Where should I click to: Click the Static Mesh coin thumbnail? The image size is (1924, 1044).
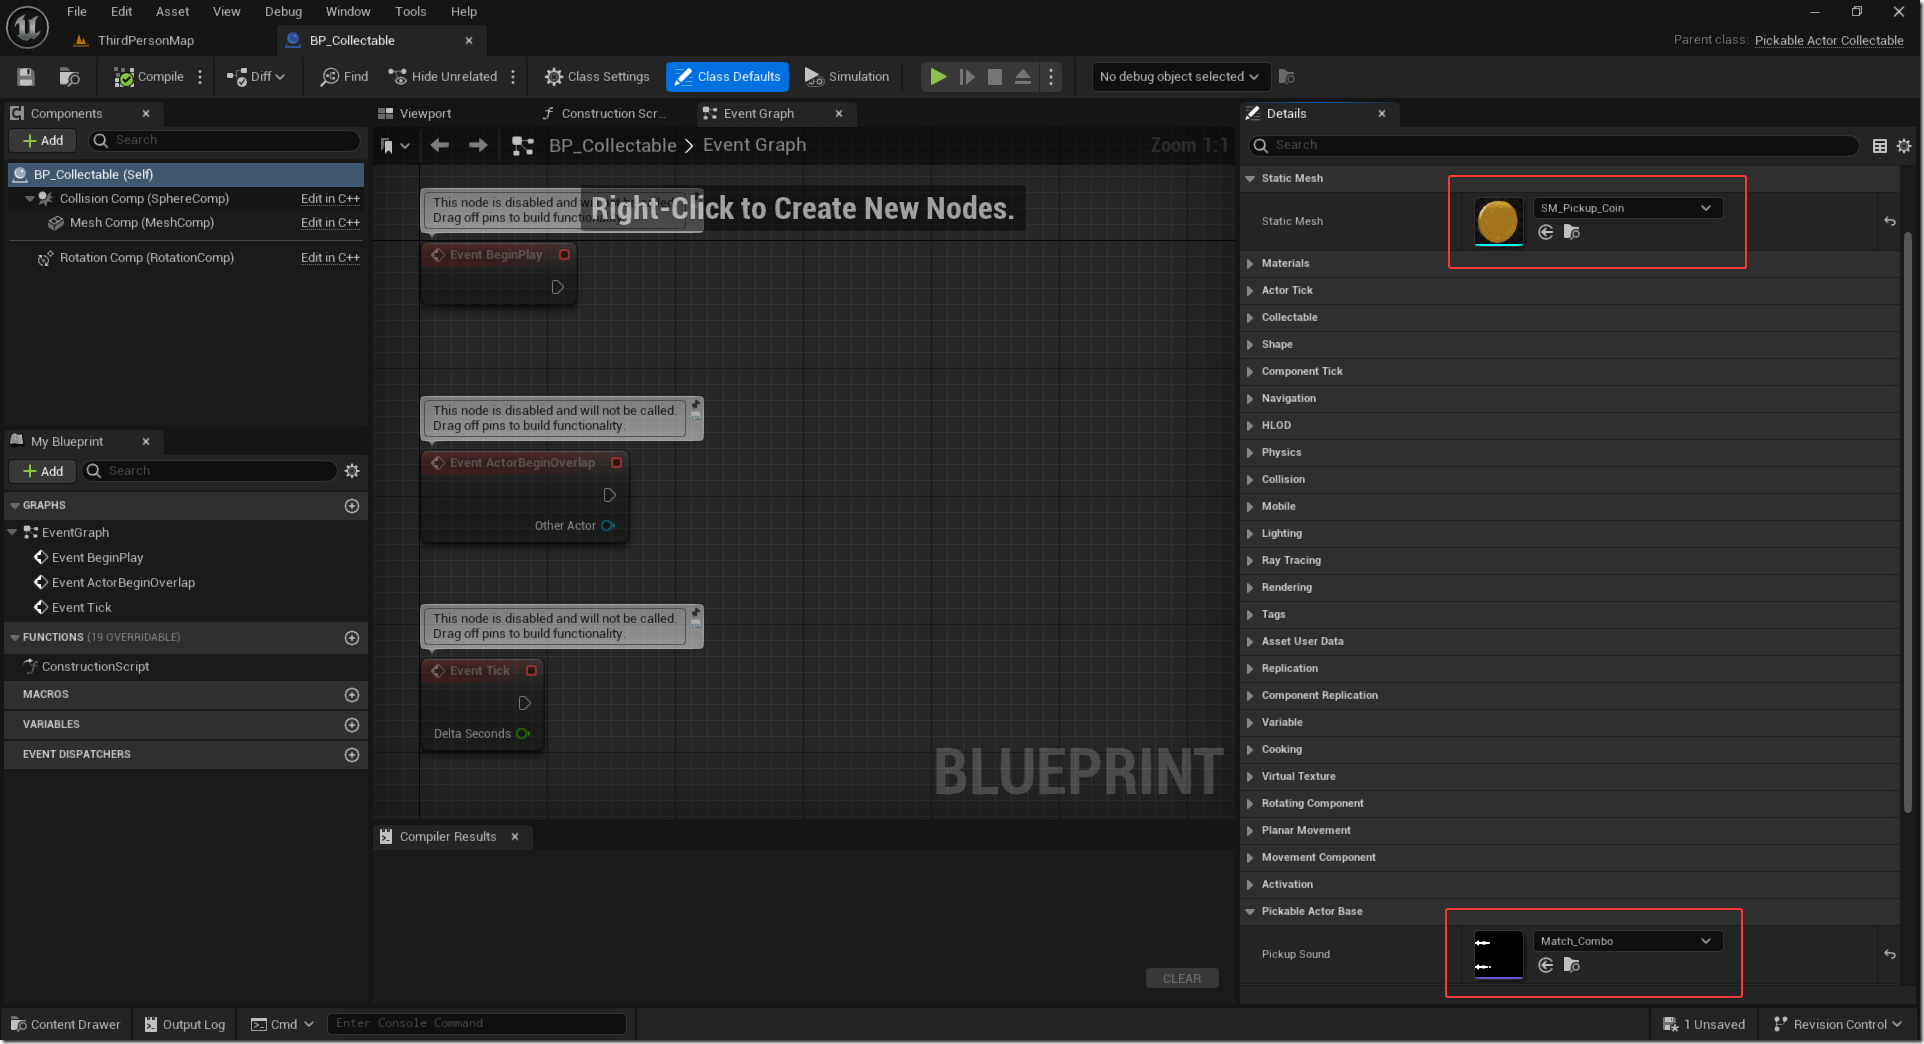1498,222
